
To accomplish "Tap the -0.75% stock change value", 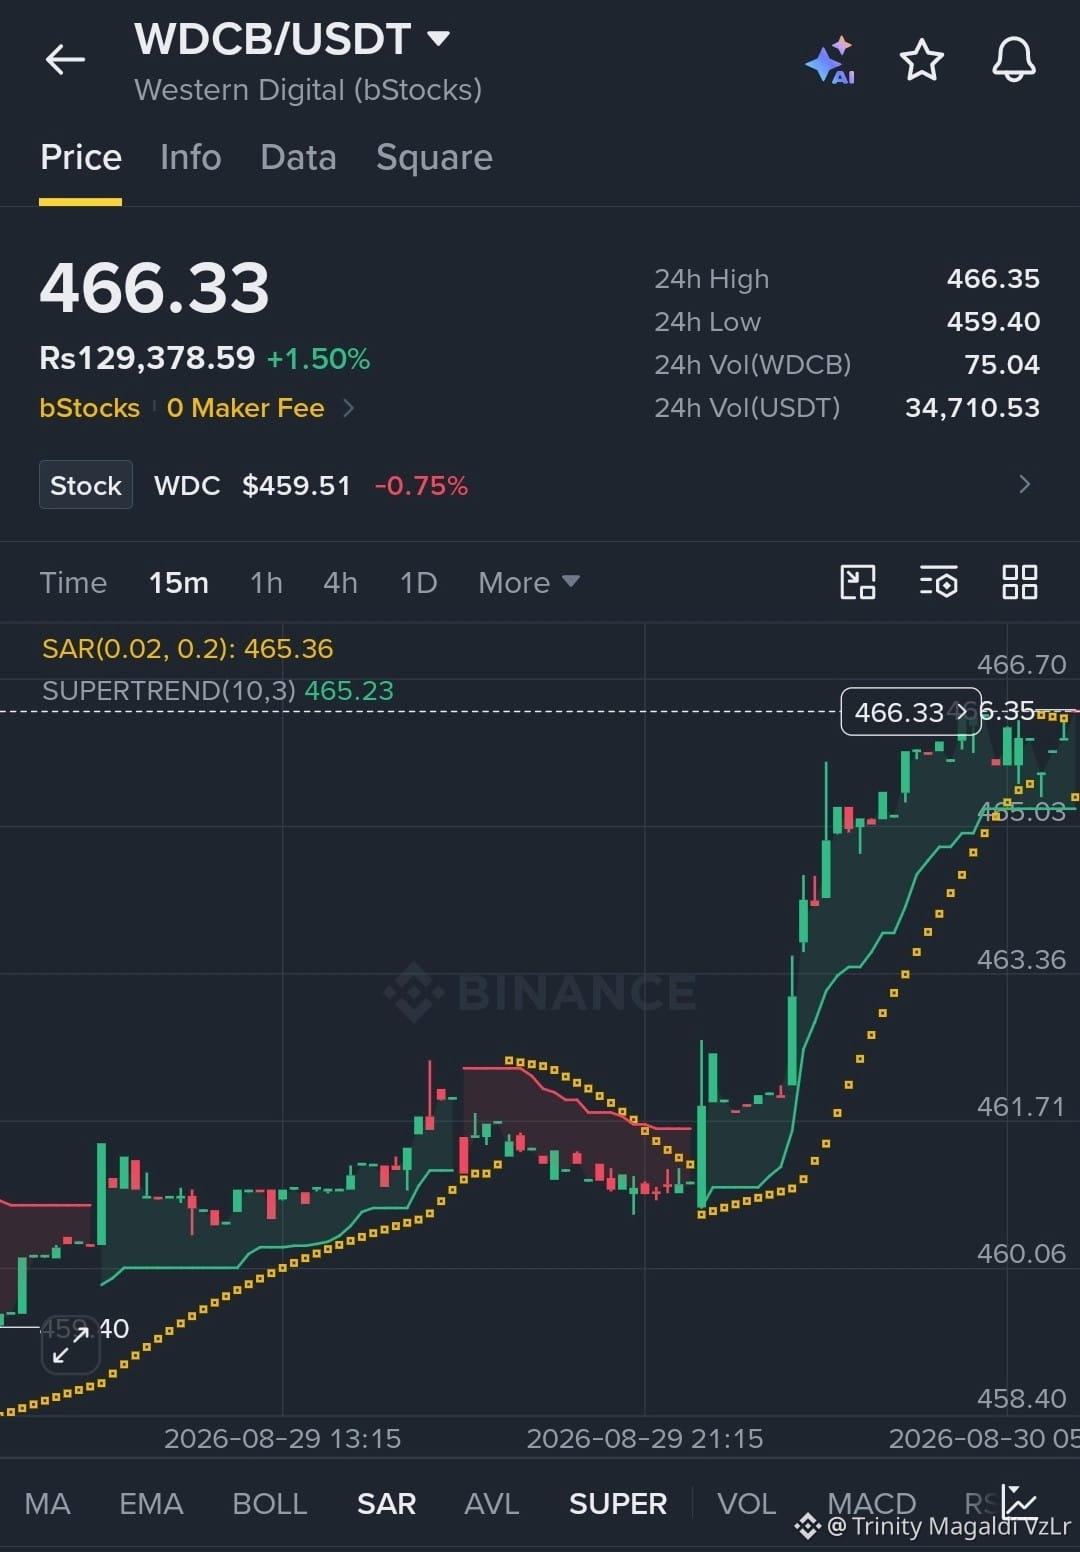I will click(421, 485).
